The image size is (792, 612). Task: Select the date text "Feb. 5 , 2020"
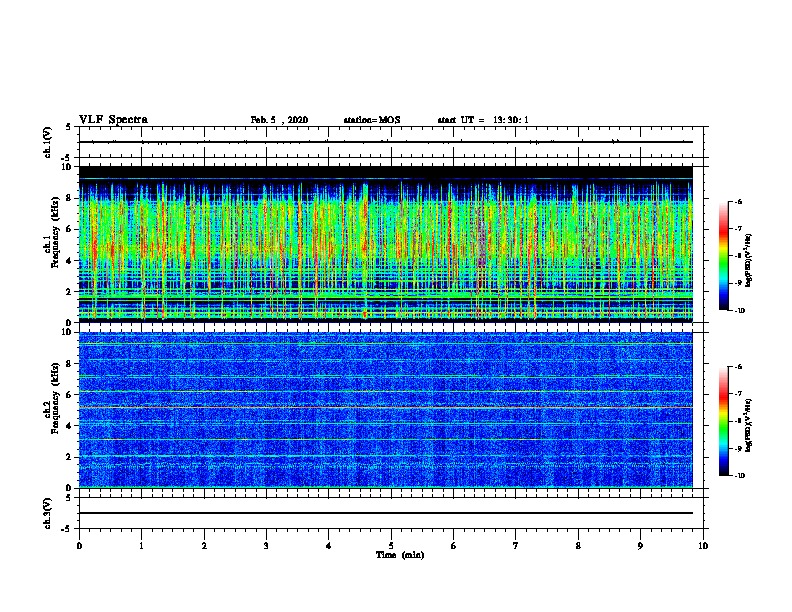click(x=279, y=120)
